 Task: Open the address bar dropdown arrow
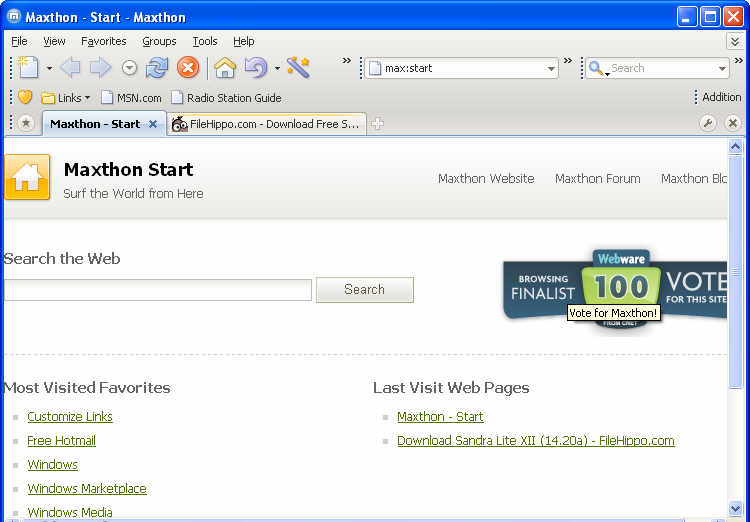(x=551, y=69)
